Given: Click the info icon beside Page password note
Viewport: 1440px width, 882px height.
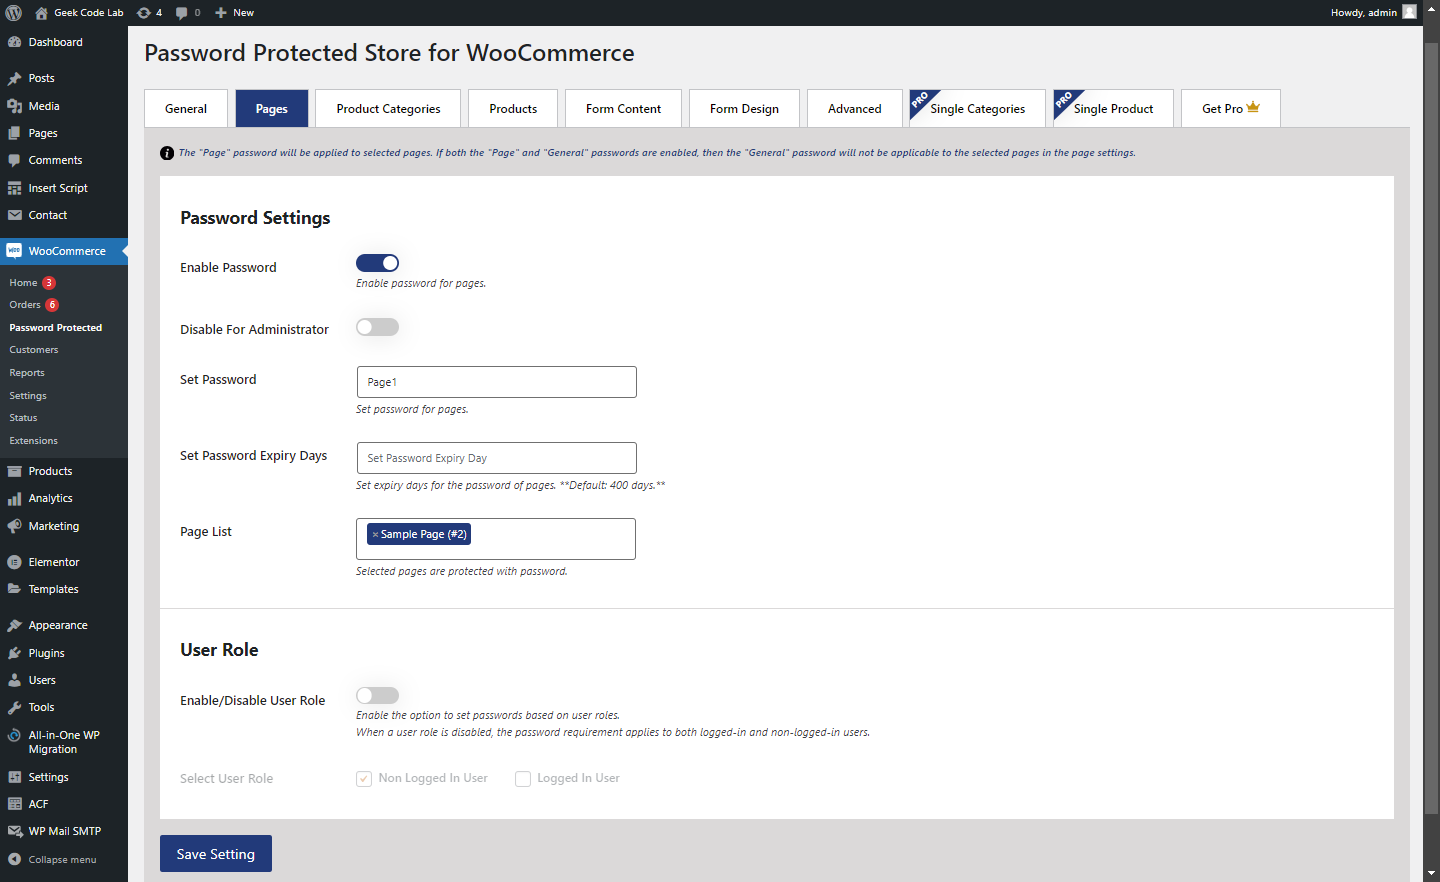Looking at the screenshot, I should tap(167, 153).
